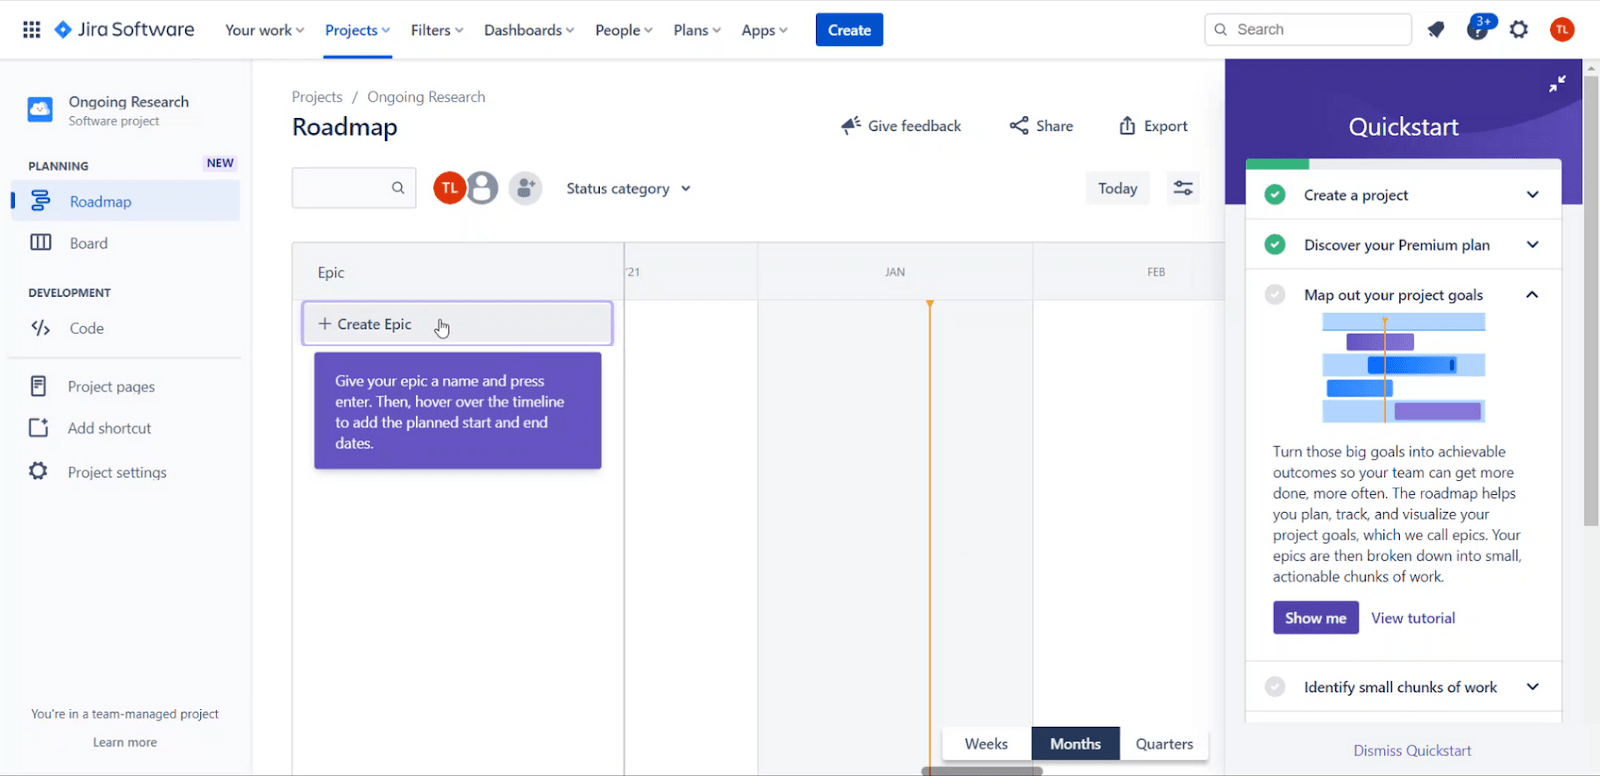Open the View tutorial link
This screenshot has width=1600, height=776.
tap(1413, 618)
